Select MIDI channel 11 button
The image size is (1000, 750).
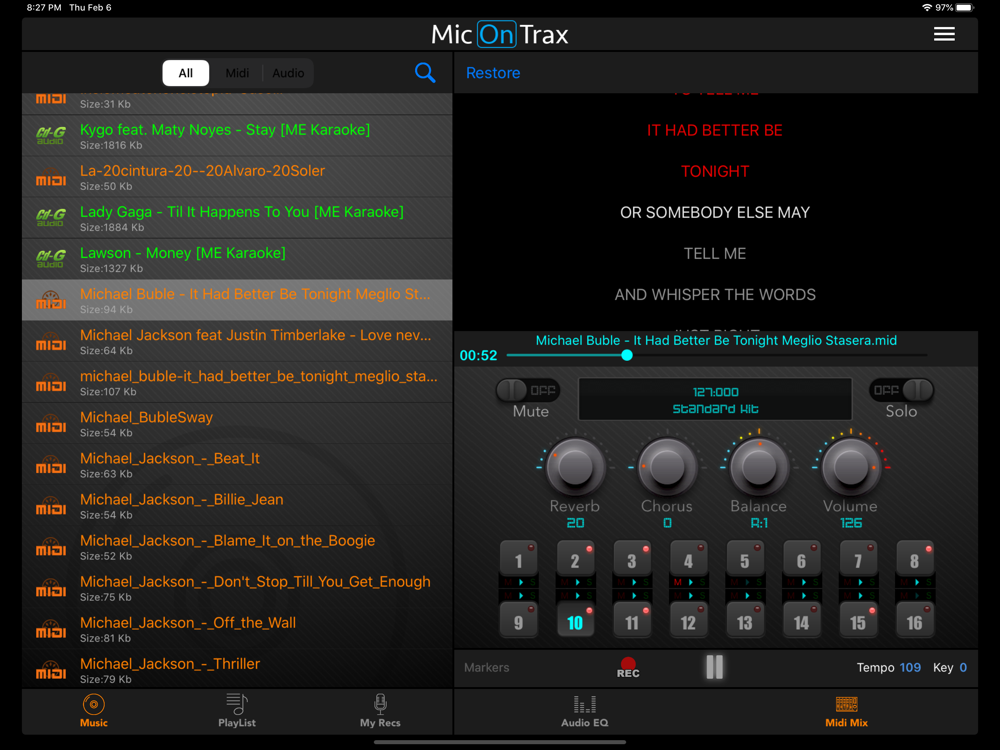tap(631, 621)
